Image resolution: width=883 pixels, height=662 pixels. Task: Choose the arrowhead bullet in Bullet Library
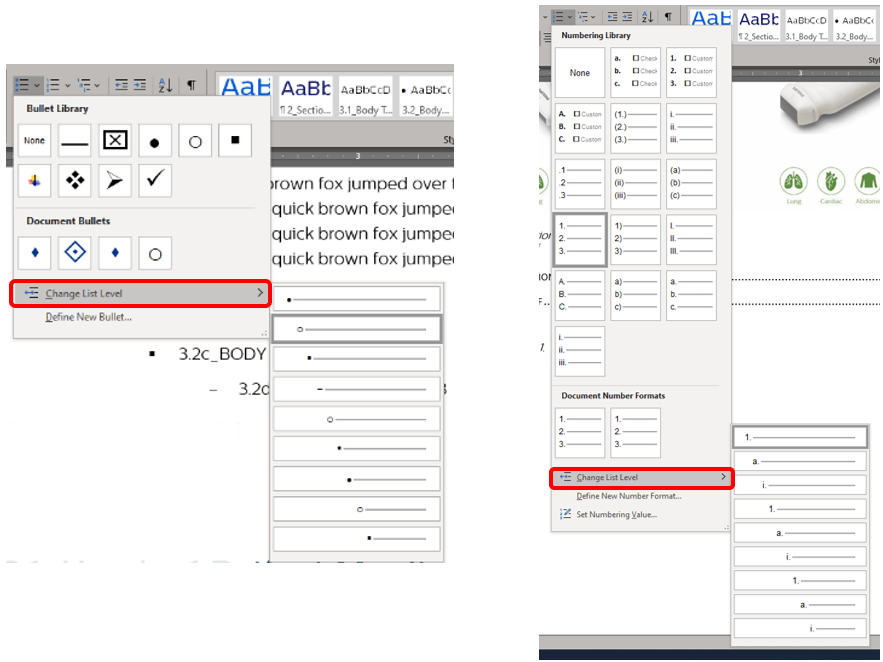[115, 181]
